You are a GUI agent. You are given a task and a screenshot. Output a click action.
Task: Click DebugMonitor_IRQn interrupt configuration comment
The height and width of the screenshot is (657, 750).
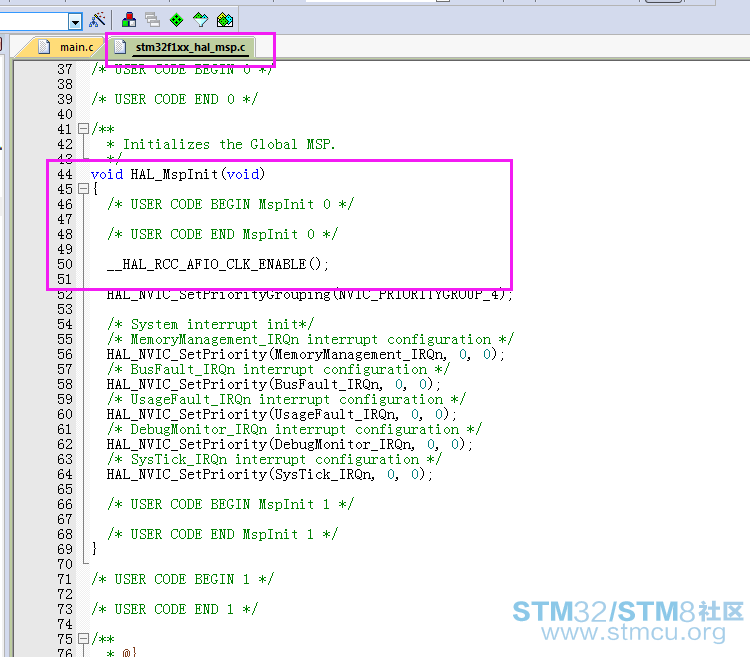point(295,429)
